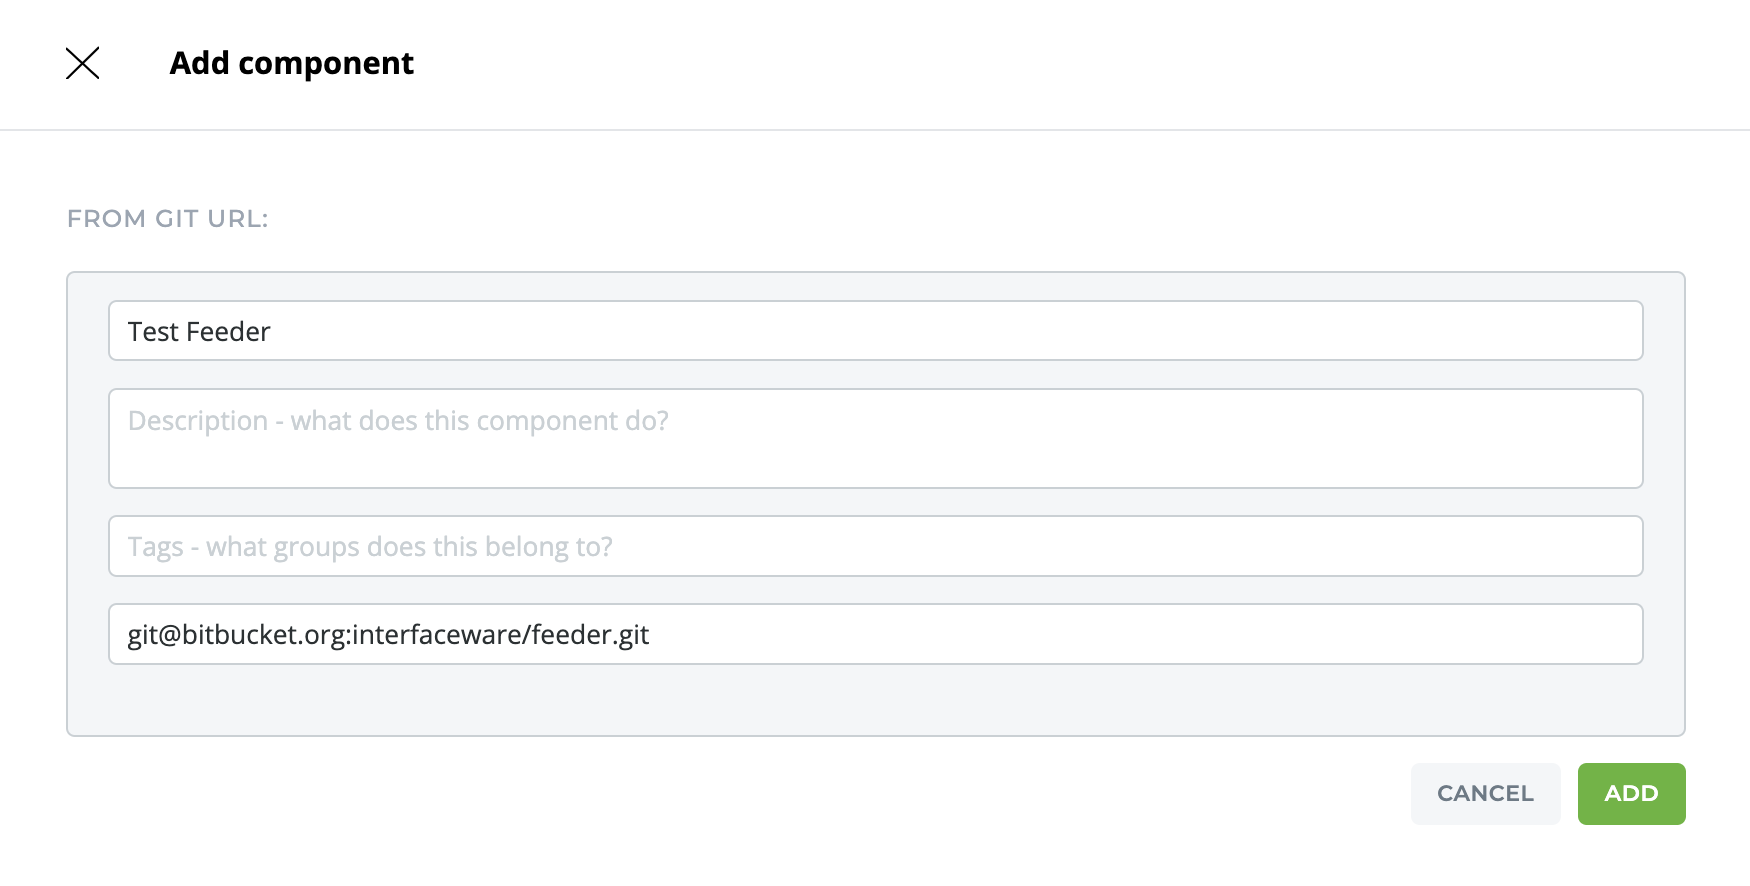Dismiss the dialog using the gray Cancel button
Image resolution: width=1750 pixels, height=886 pixels.
coord(1485,794)
